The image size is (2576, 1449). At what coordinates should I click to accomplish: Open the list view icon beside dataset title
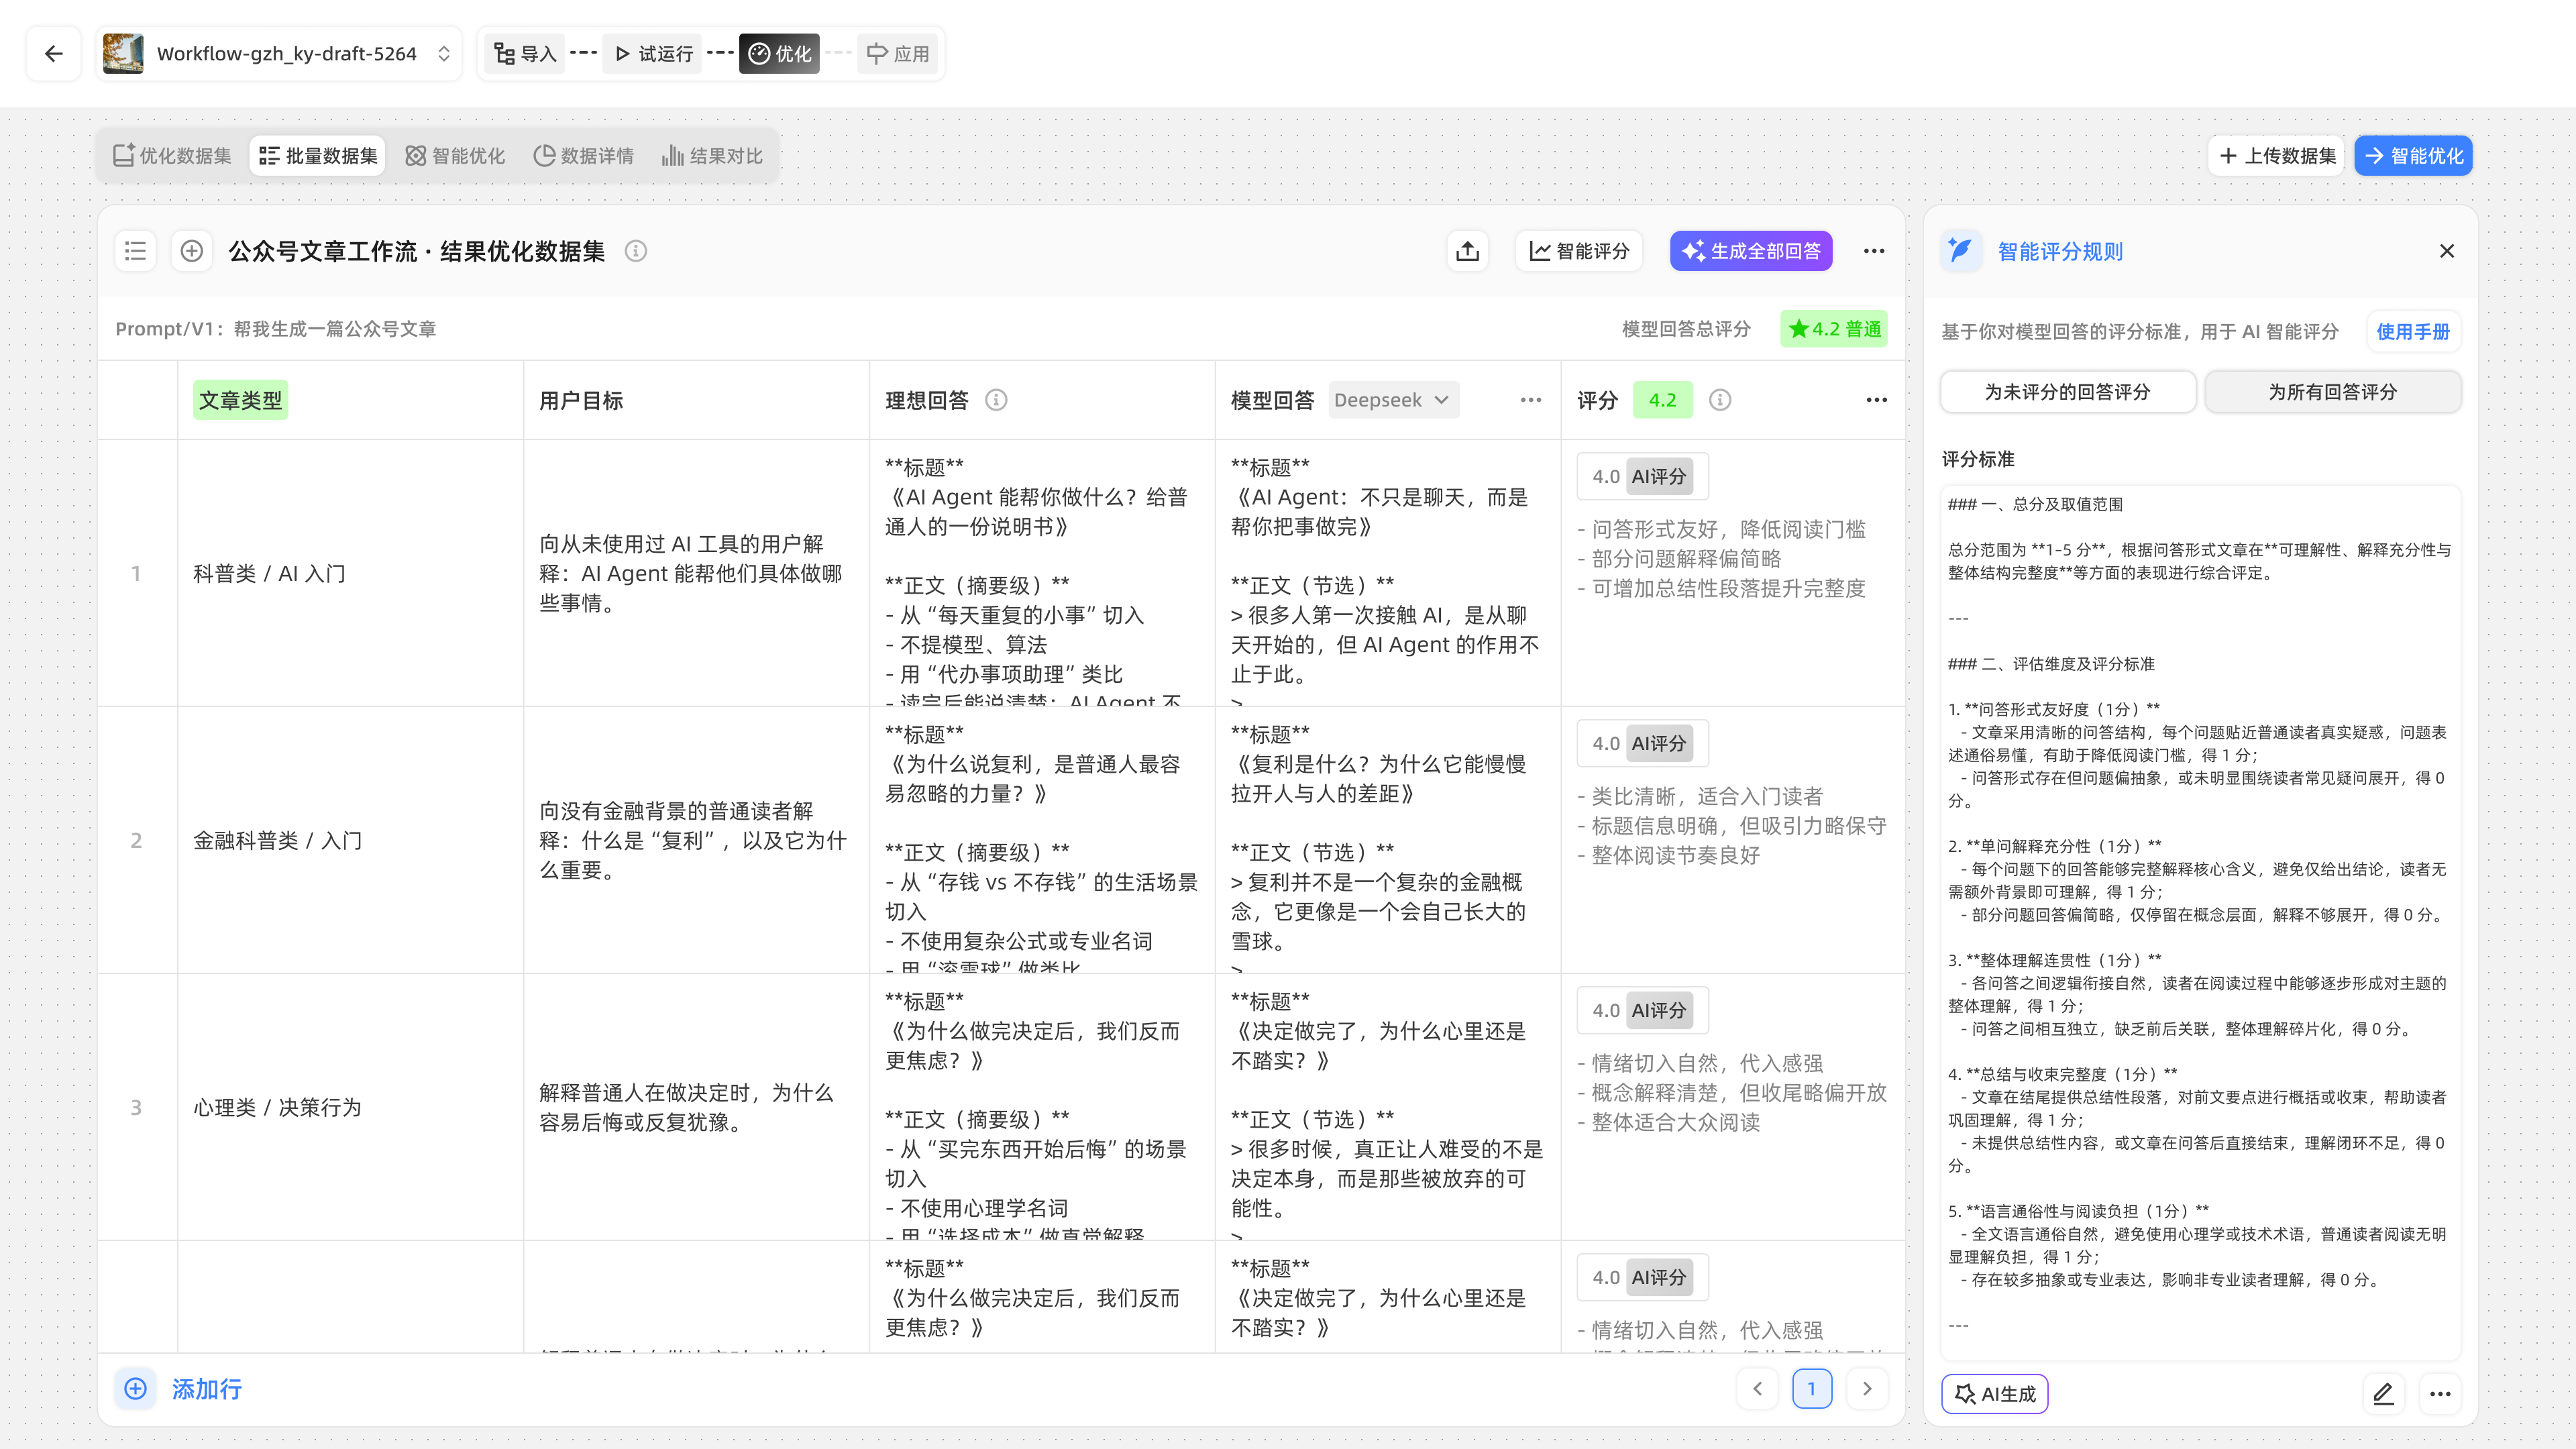pyautogui.click(x=136, y=251)
